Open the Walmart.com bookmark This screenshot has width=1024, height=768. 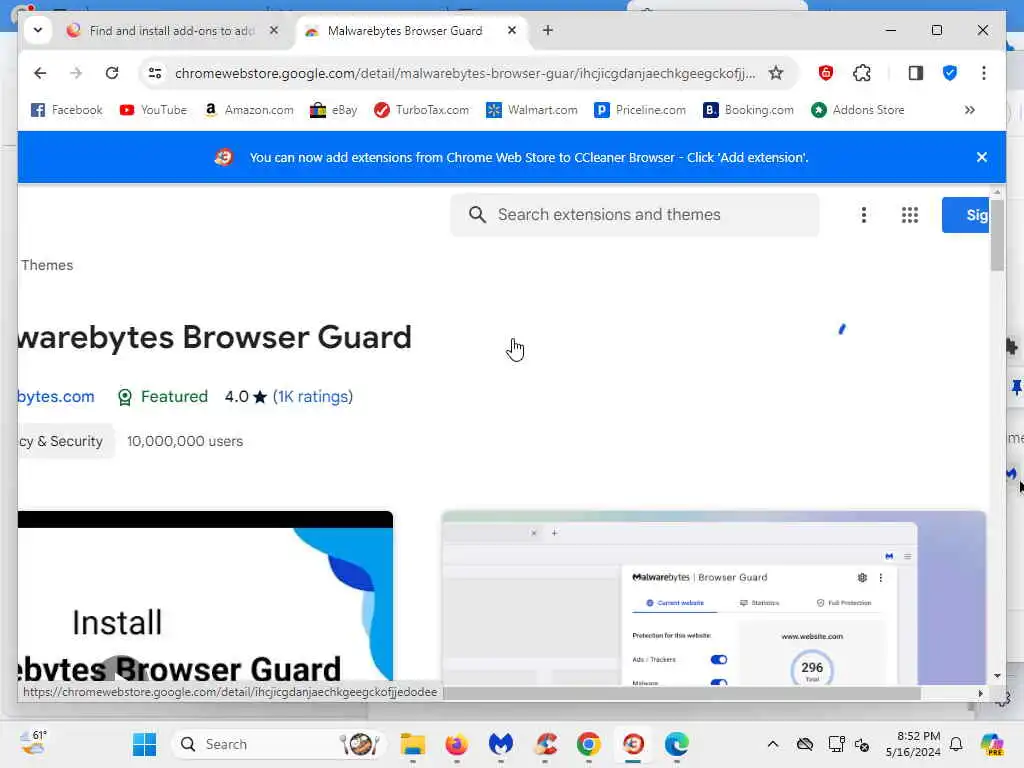tap(532, 110)
